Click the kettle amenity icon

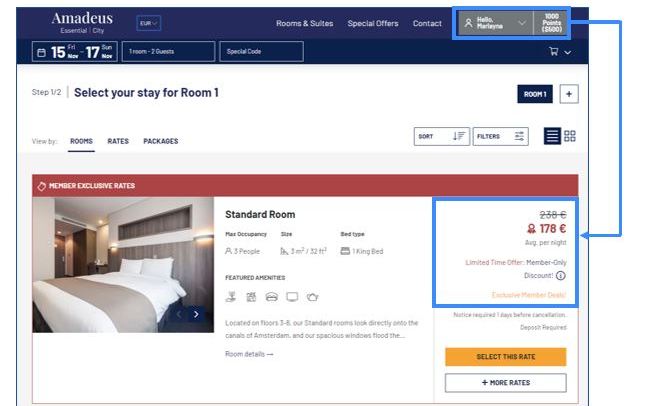[x=312, y=297]
